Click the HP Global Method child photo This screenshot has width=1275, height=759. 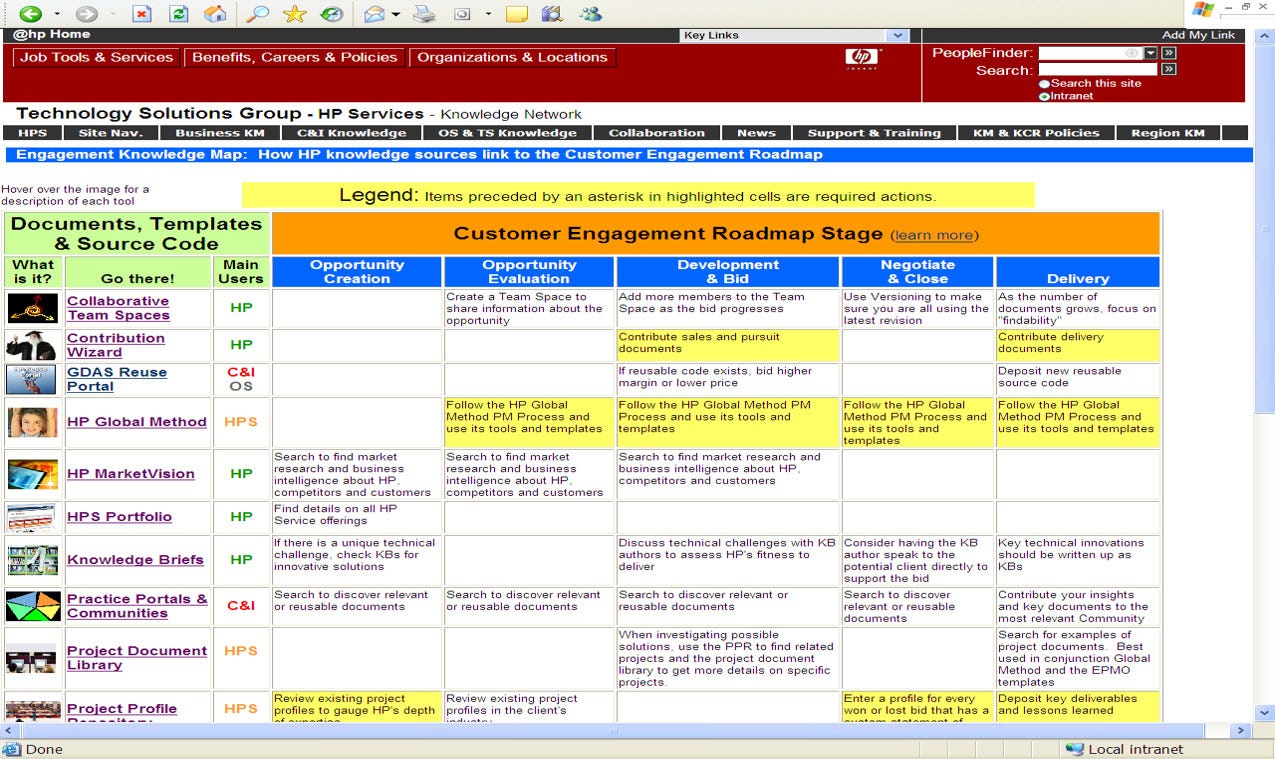[32, 422]
